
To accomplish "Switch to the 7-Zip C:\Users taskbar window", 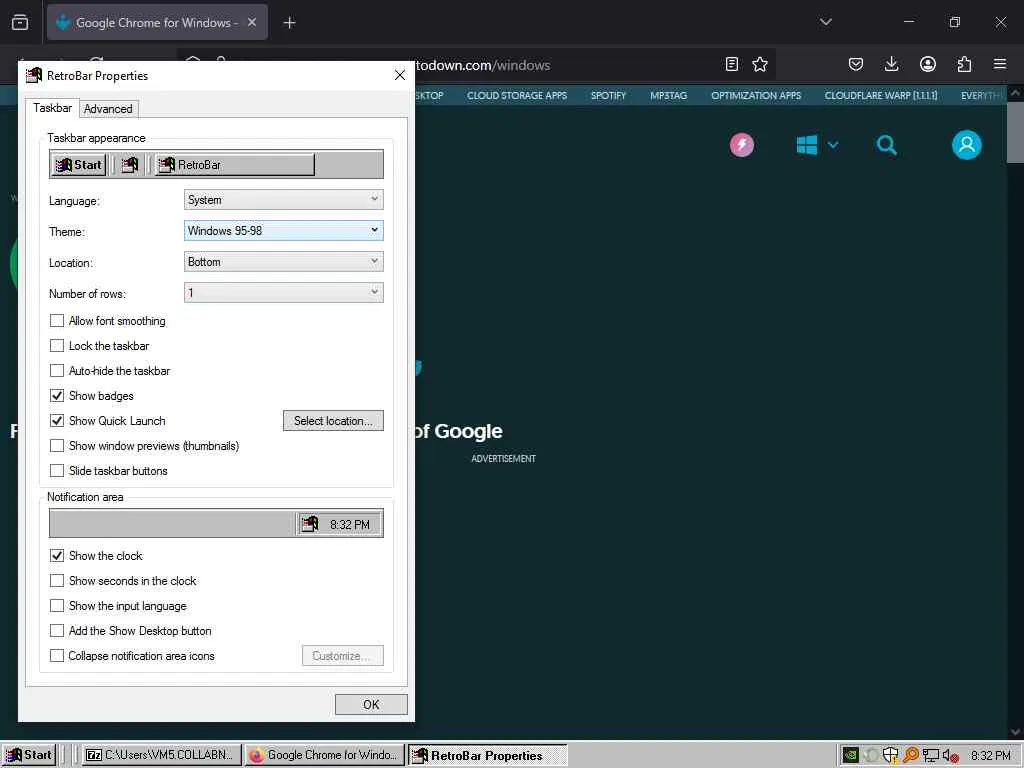I will (162, 755).
